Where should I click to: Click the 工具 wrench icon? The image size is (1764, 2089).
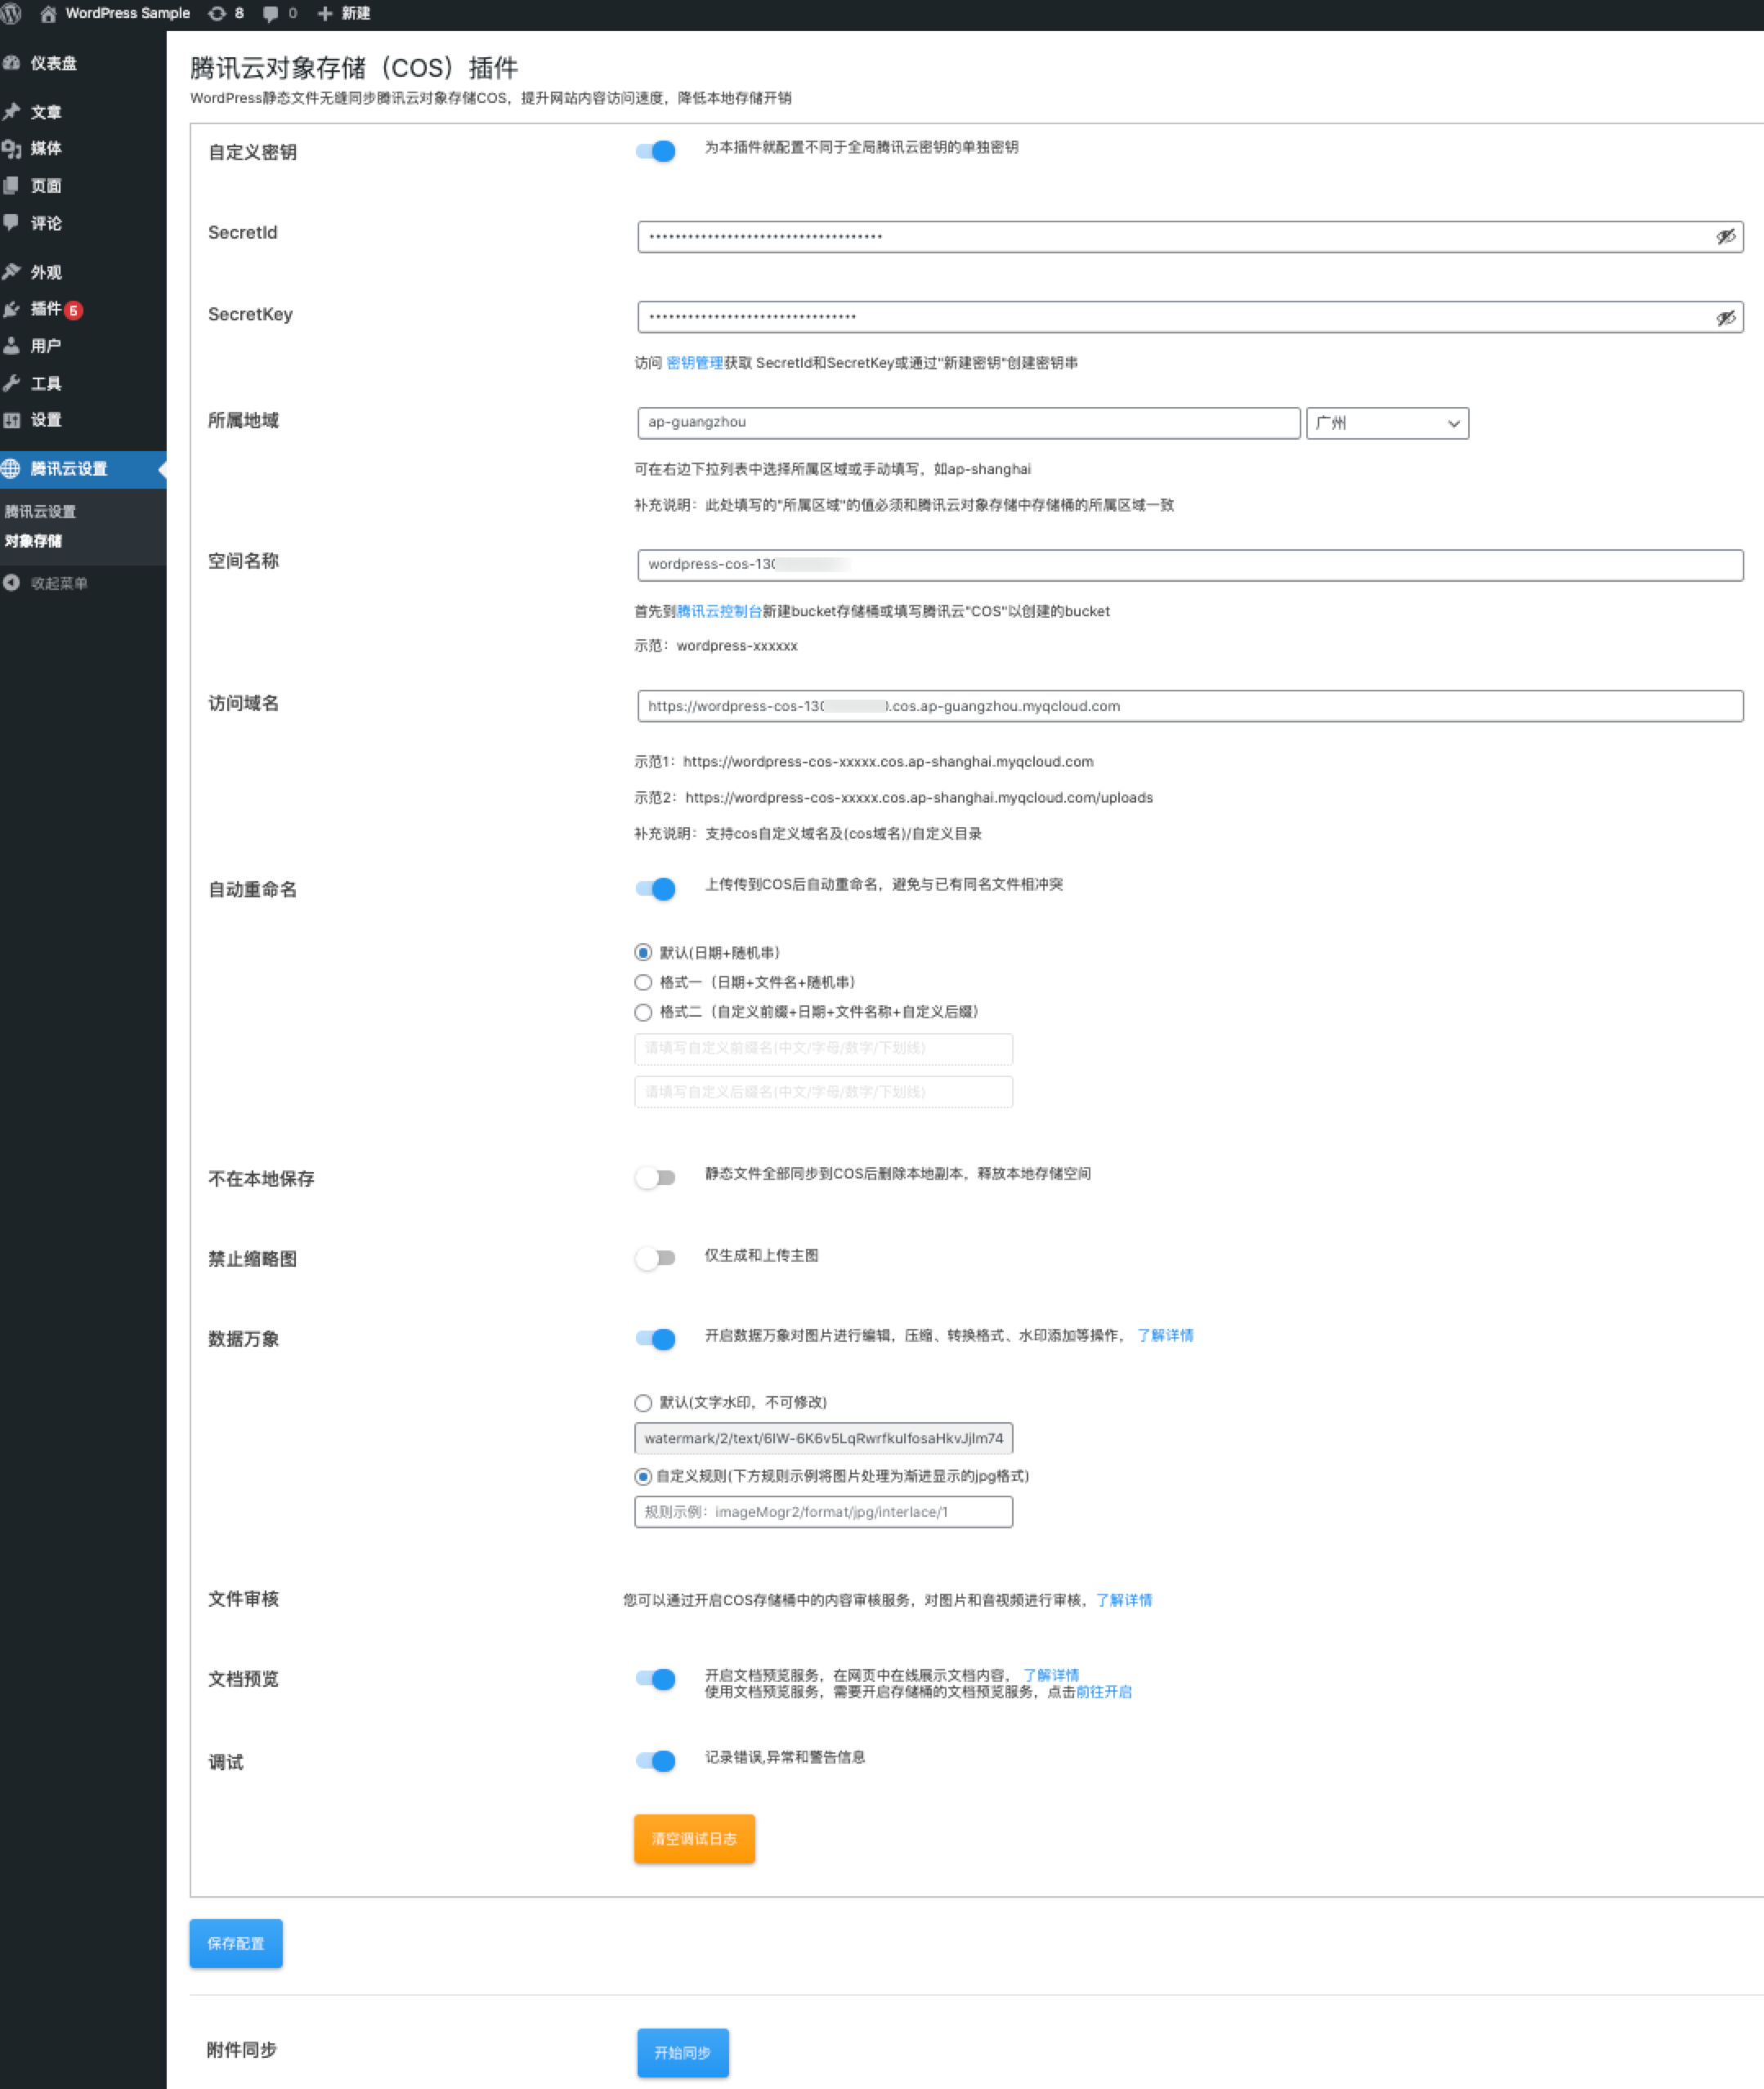pos(12,383)
